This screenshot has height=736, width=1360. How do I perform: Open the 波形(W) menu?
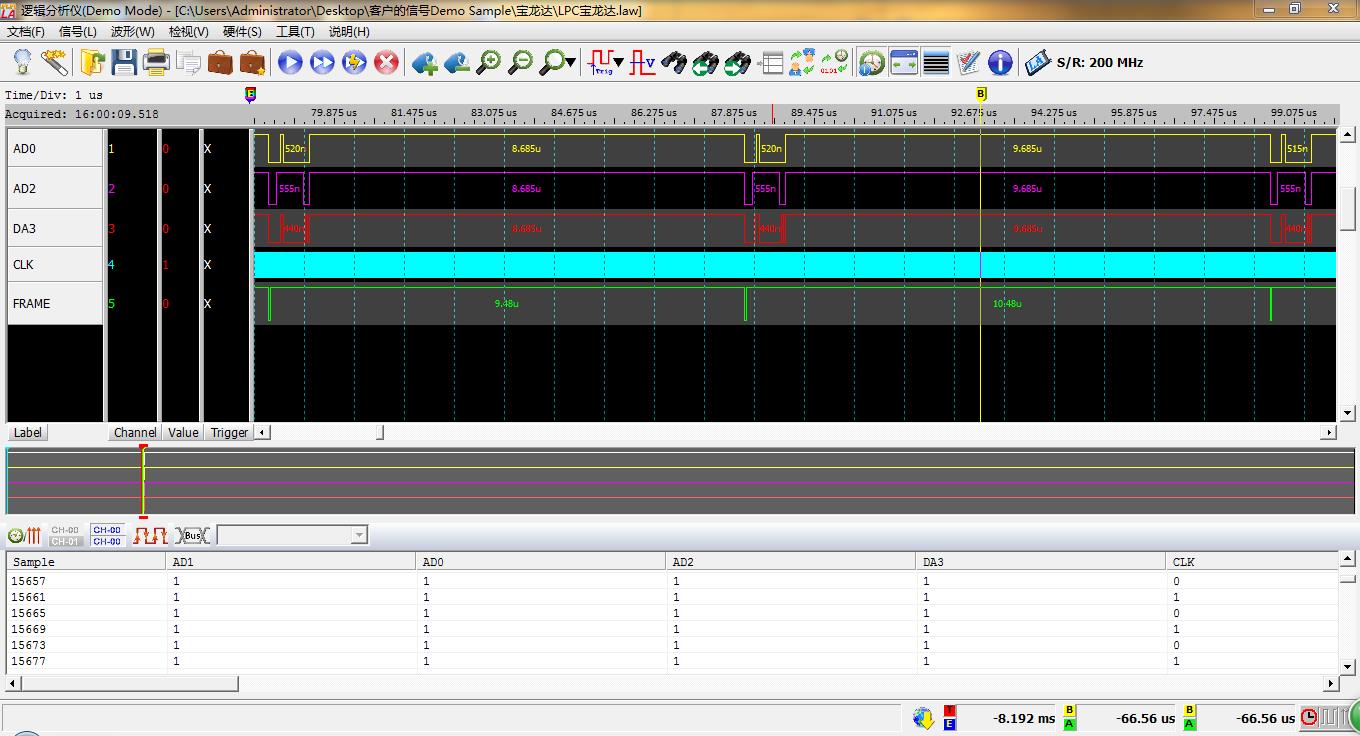point(132,31)
